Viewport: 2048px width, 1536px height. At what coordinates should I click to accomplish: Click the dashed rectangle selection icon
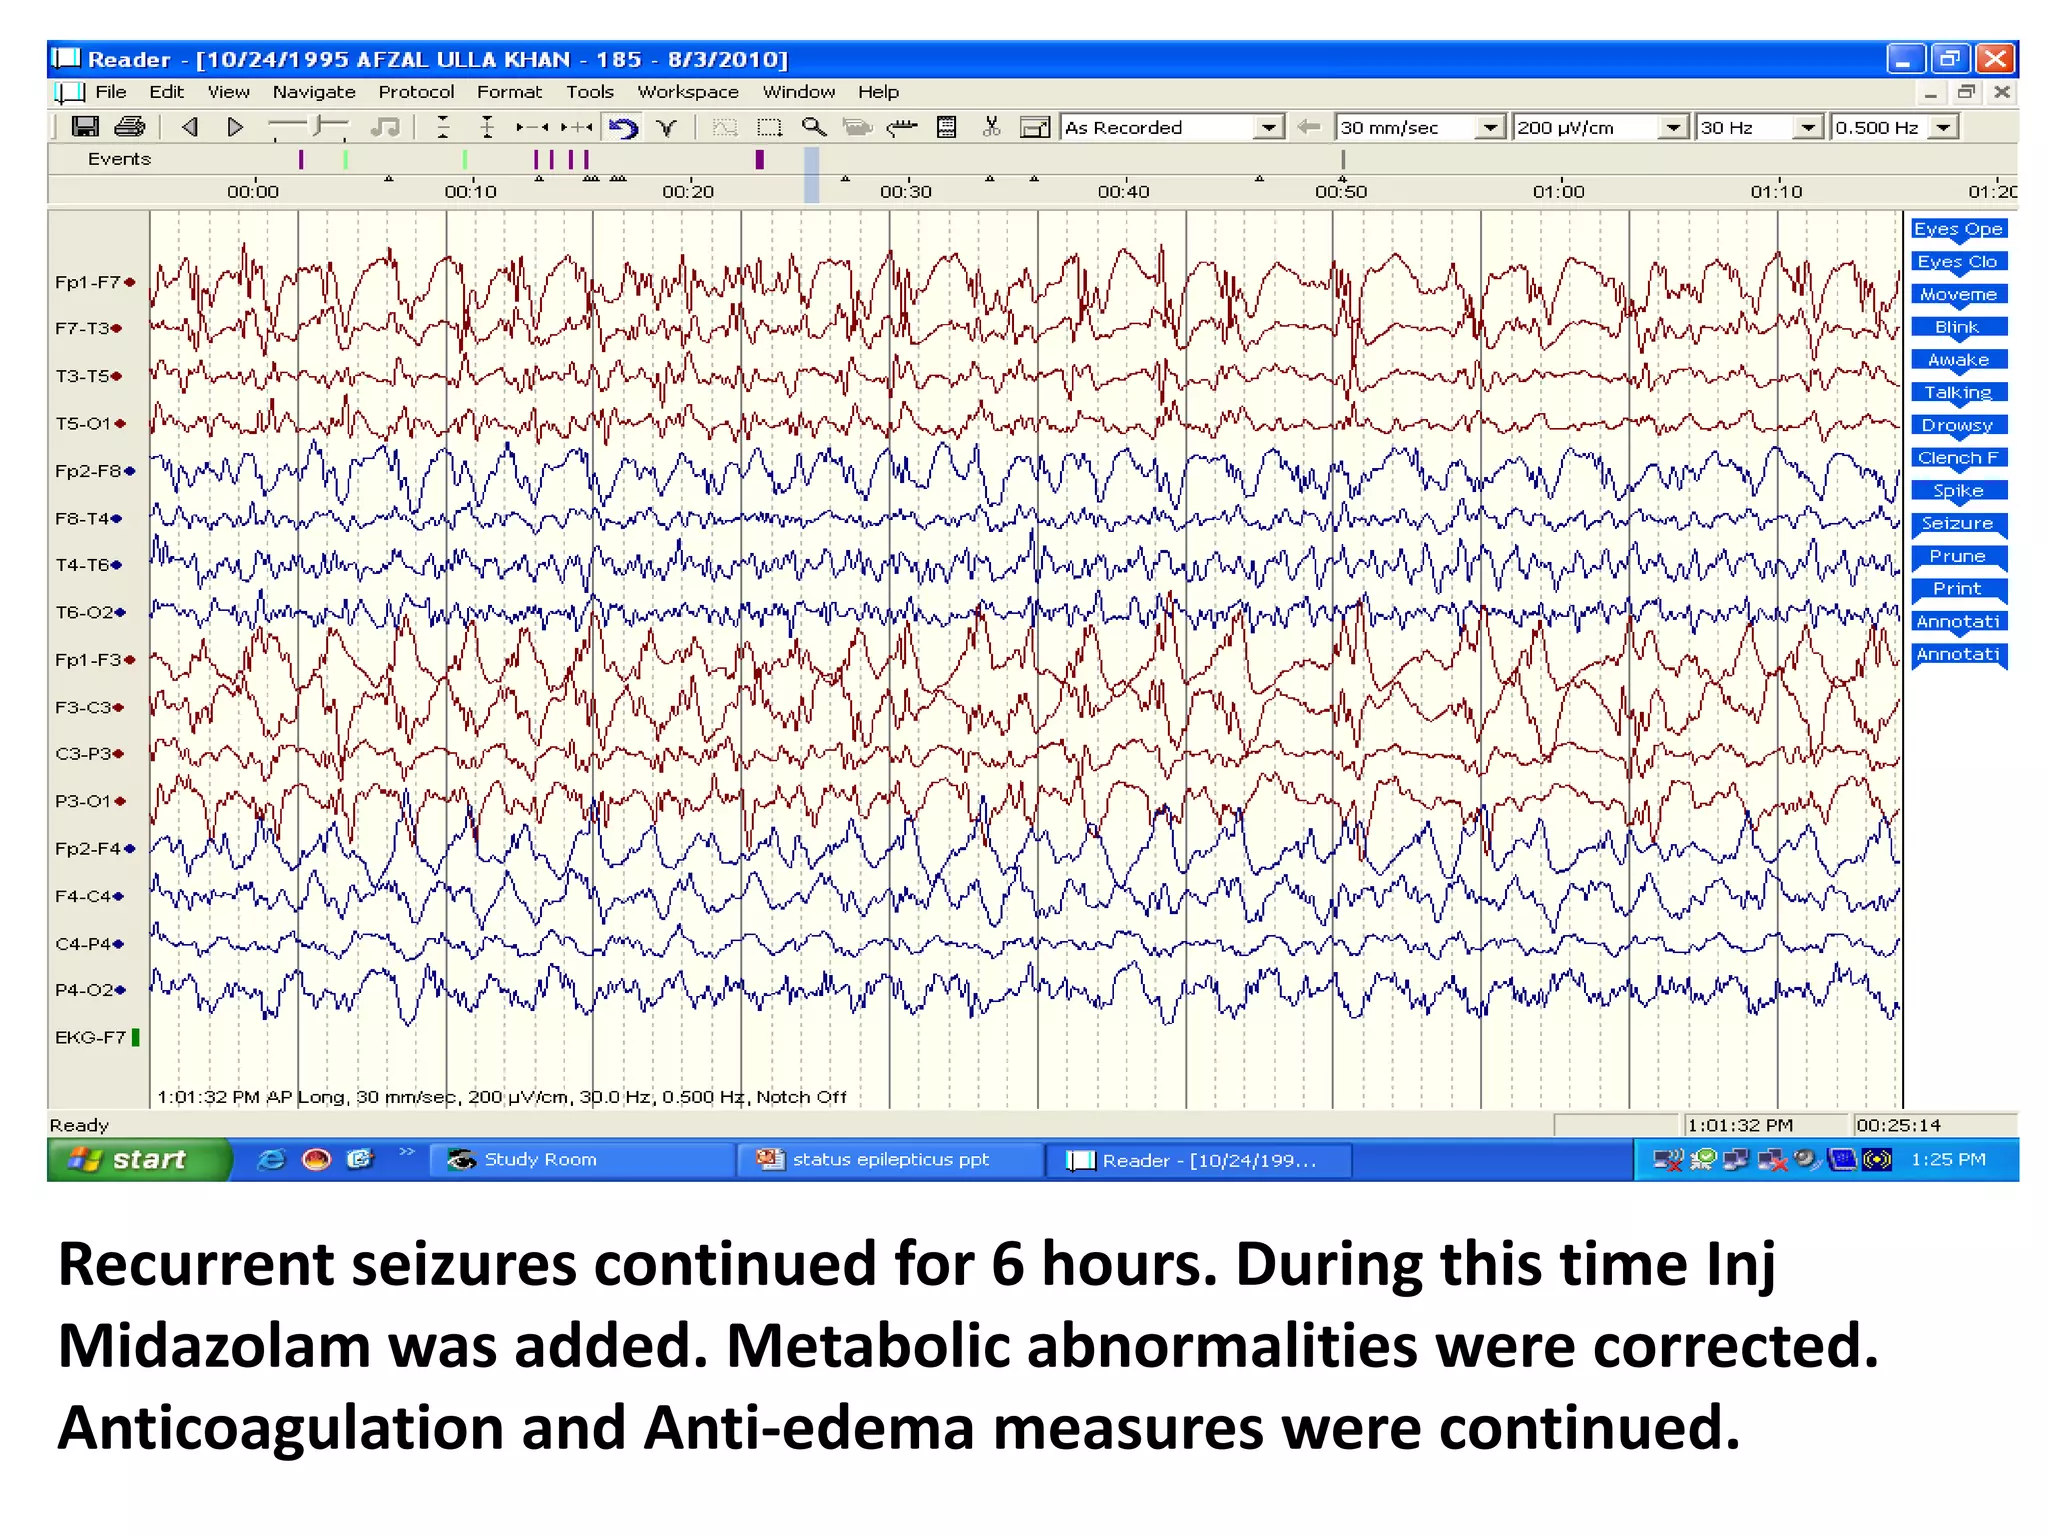click(769, 127)
